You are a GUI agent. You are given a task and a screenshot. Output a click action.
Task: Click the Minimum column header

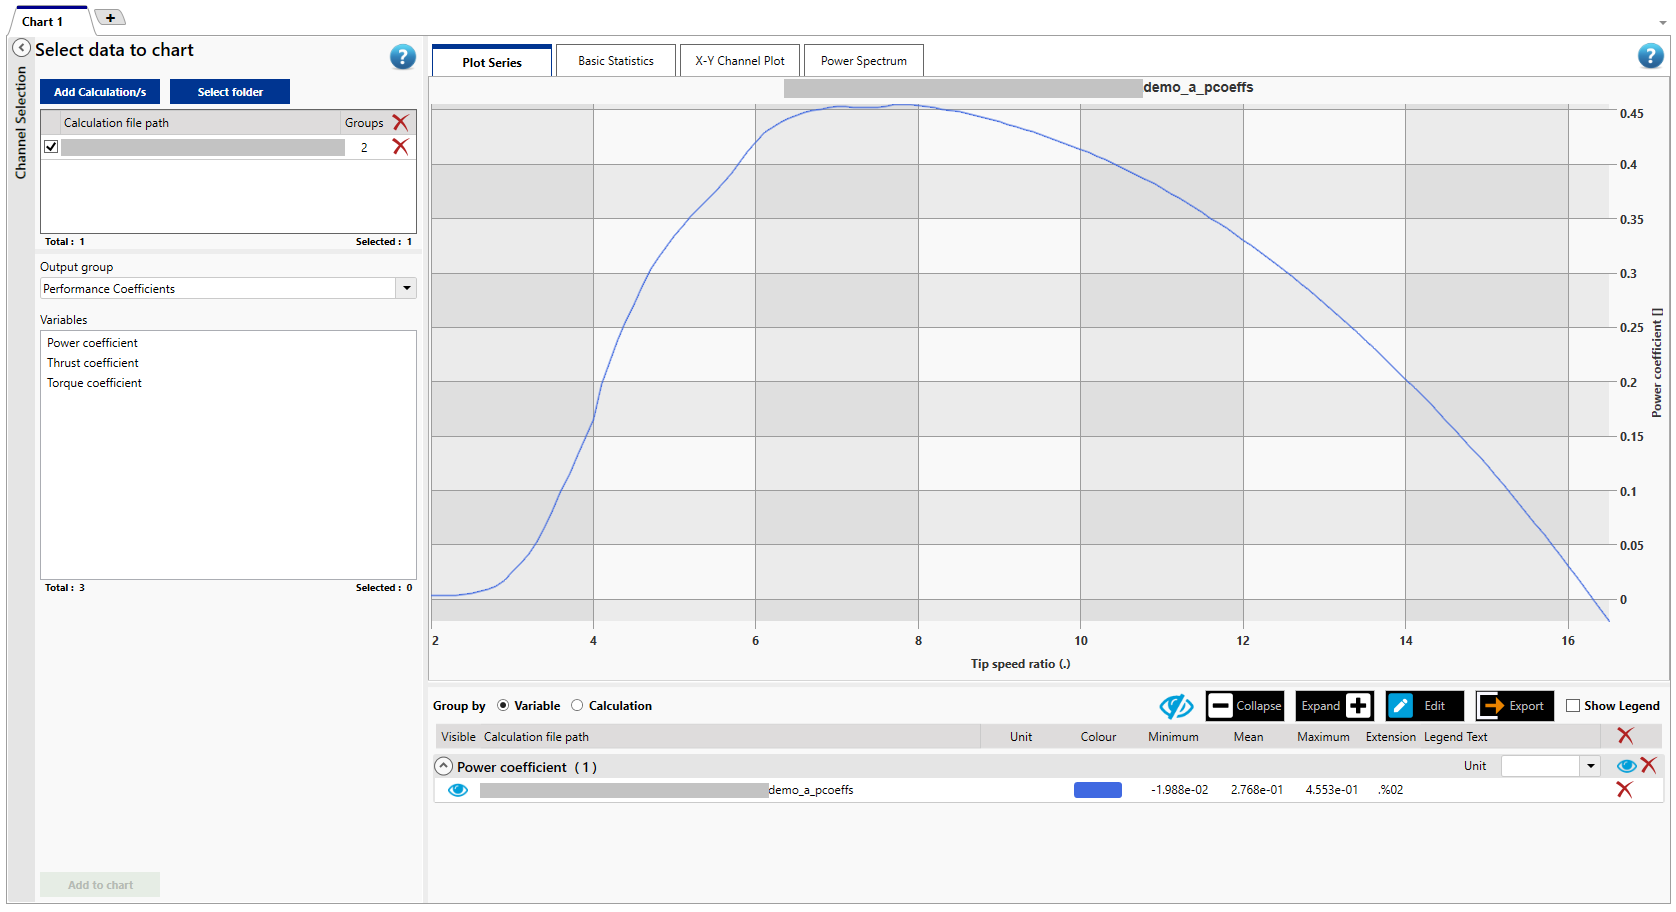(1173, 737)
